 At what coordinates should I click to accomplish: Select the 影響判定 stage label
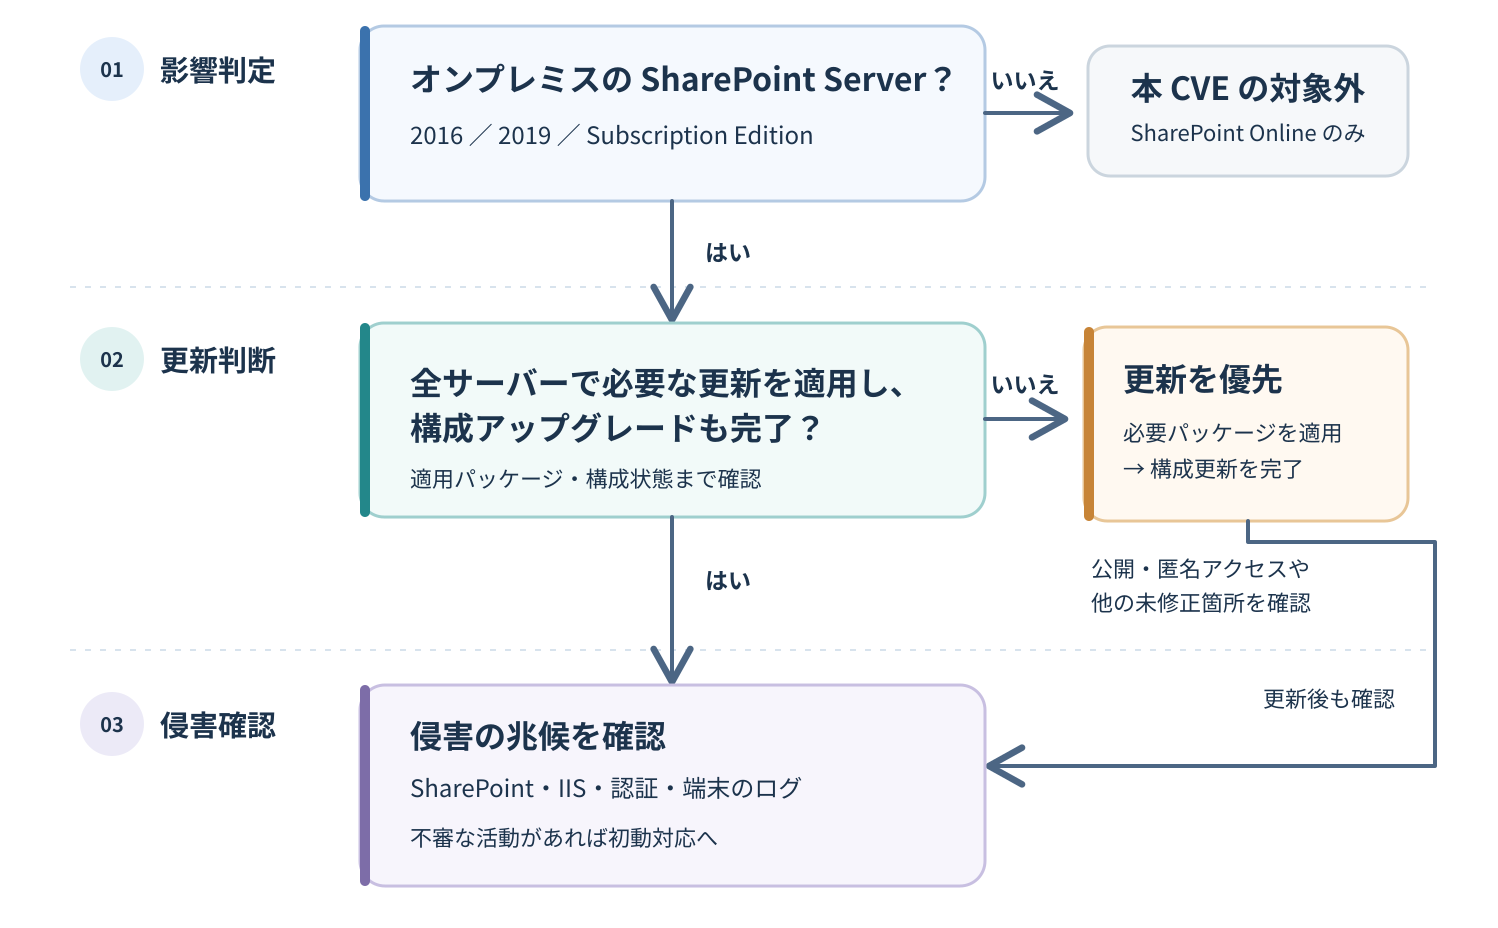218,70
